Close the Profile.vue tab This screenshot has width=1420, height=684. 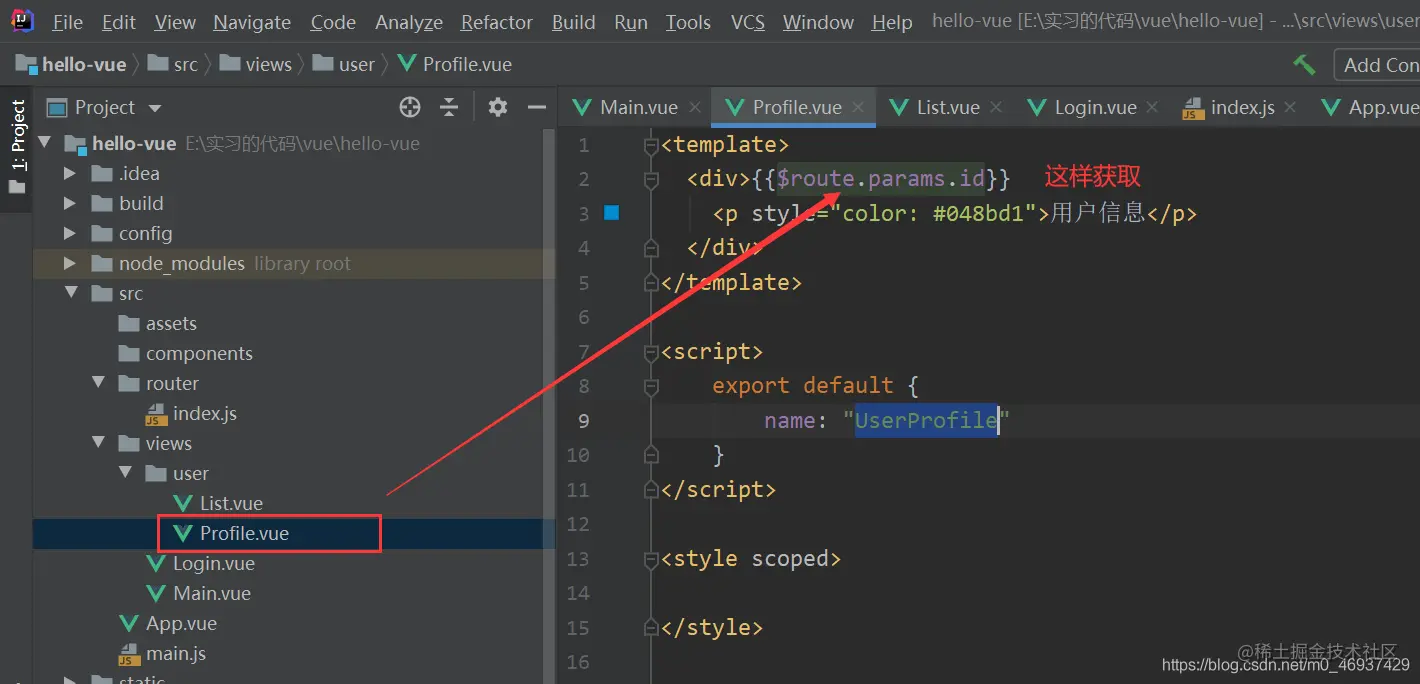coord(858,107)
